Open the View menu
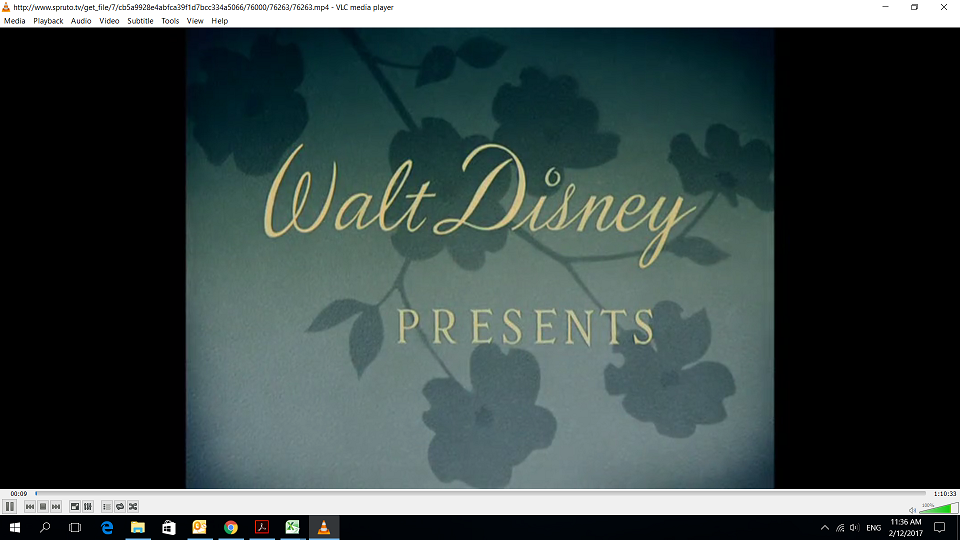This screenshot has width=960, height=540. point(195,21)
